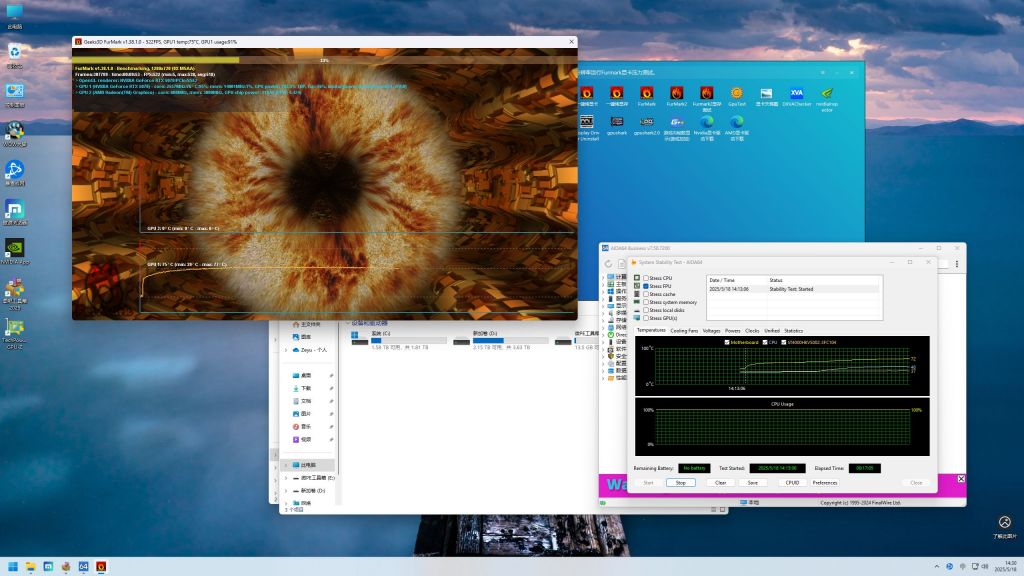Switch to the Statistics tab

(x=793, y=330)
